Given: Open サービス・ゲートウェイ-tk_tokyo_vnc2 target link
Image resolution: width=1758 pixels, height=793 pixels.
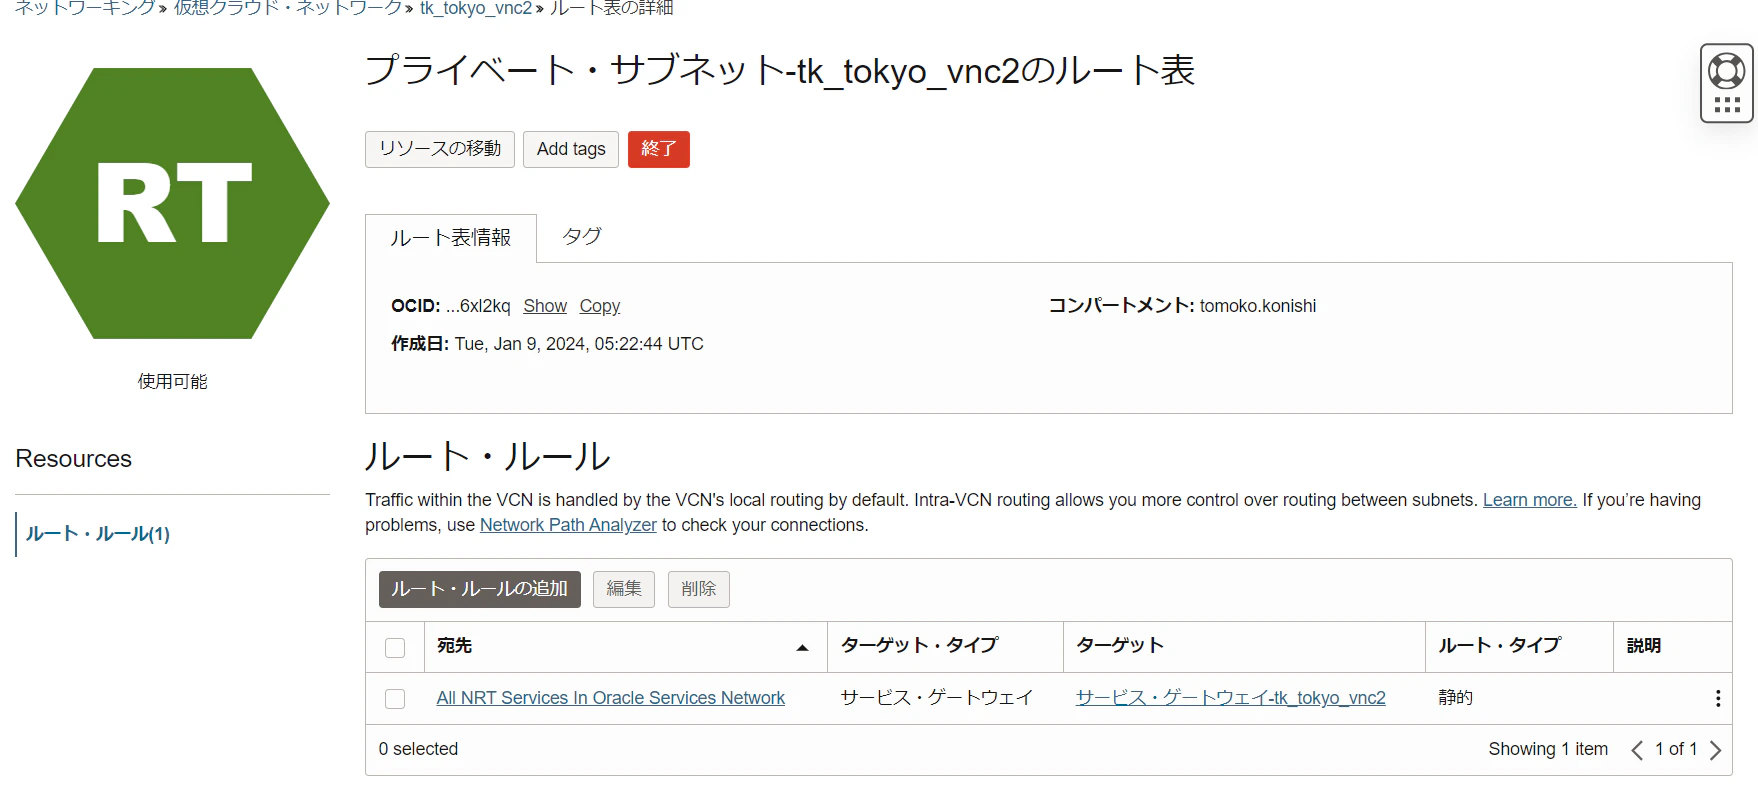Looking at the screenshot, I should pyautogui.click(x=1231, y=698).
